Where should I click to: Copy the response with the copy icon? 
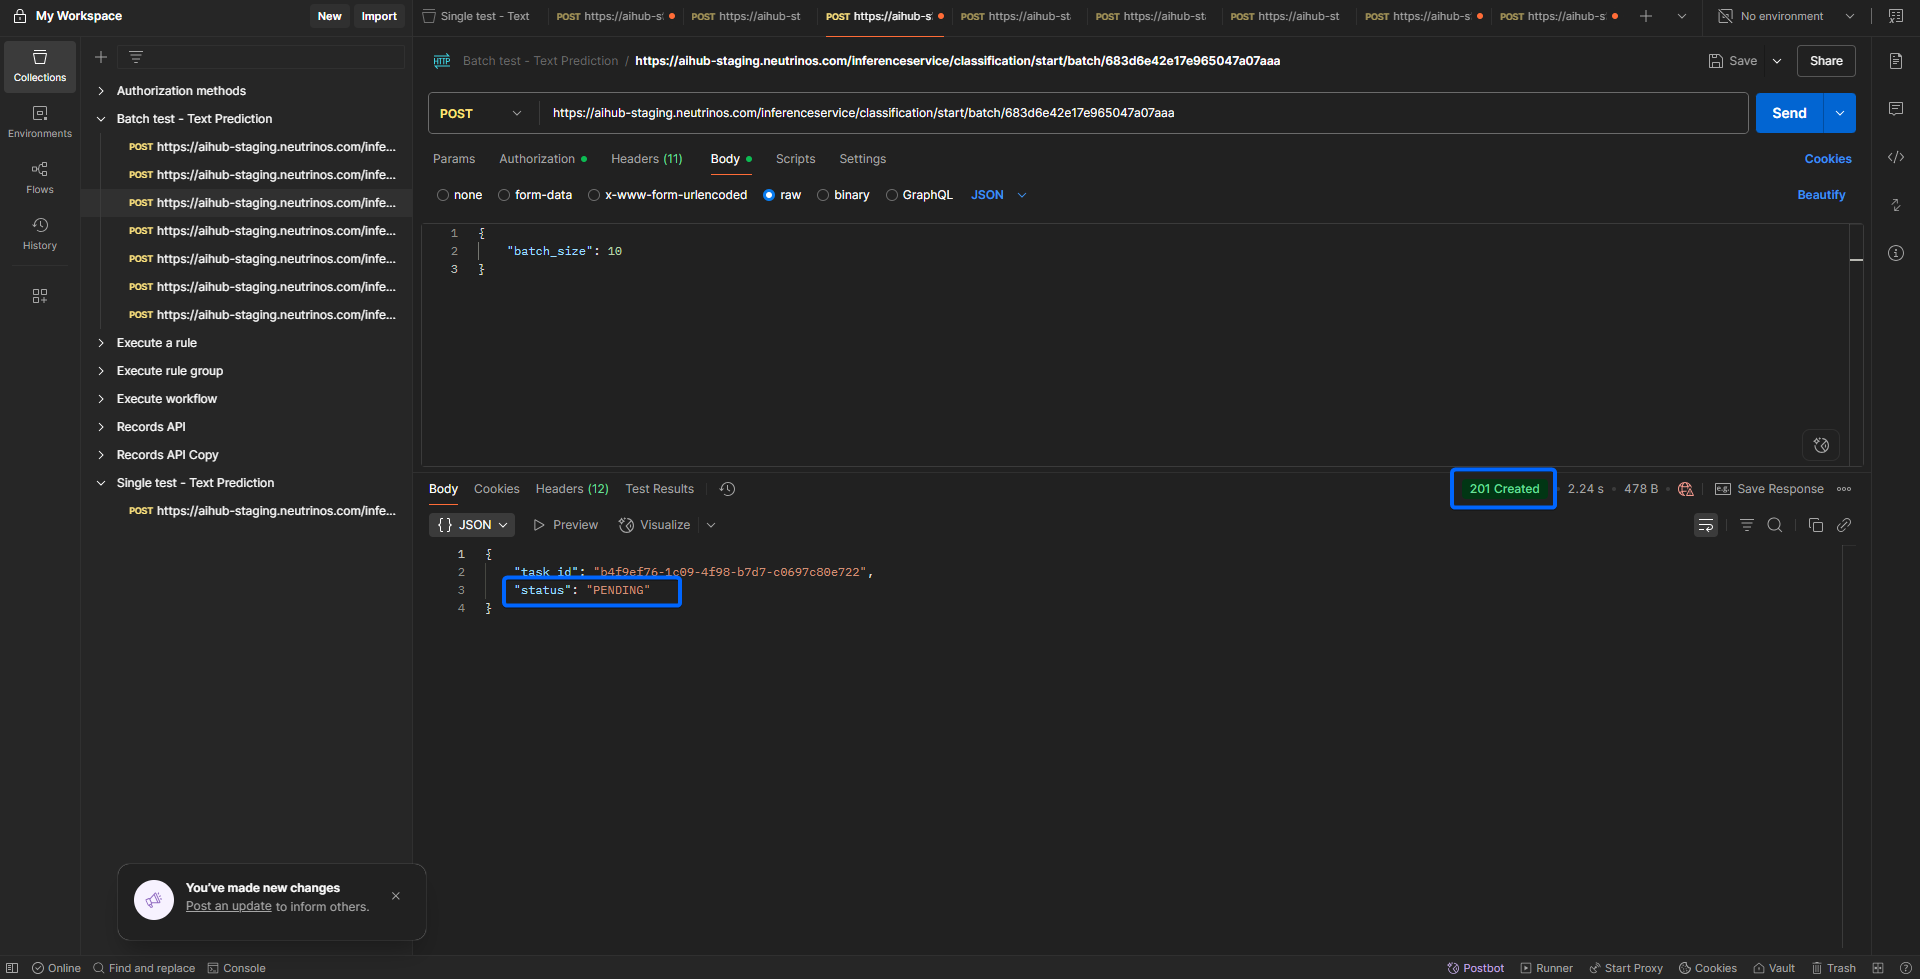(x=1816, y=525)
